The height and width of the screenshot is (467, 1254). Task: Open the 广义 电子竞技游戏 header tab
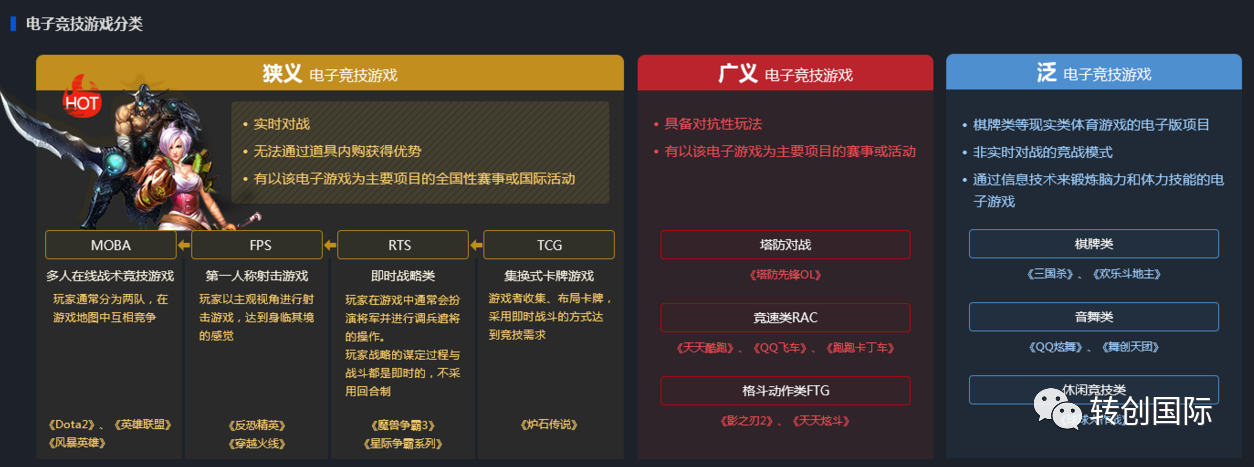[x=785, y=74]
